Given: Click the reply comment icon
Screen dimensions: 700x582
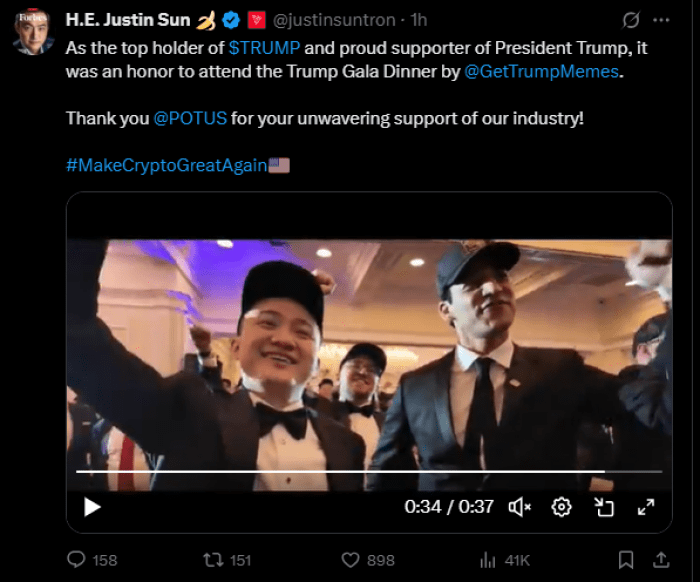Looking at the screenshot, I should point(77,560).
